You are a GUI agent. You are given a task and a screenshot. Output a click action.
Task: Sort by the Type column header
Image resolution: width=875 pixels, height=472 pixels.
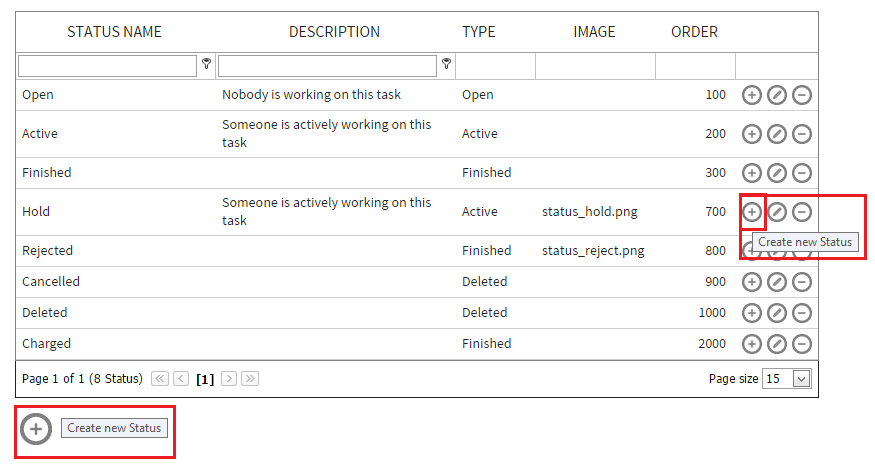(478, 32)
